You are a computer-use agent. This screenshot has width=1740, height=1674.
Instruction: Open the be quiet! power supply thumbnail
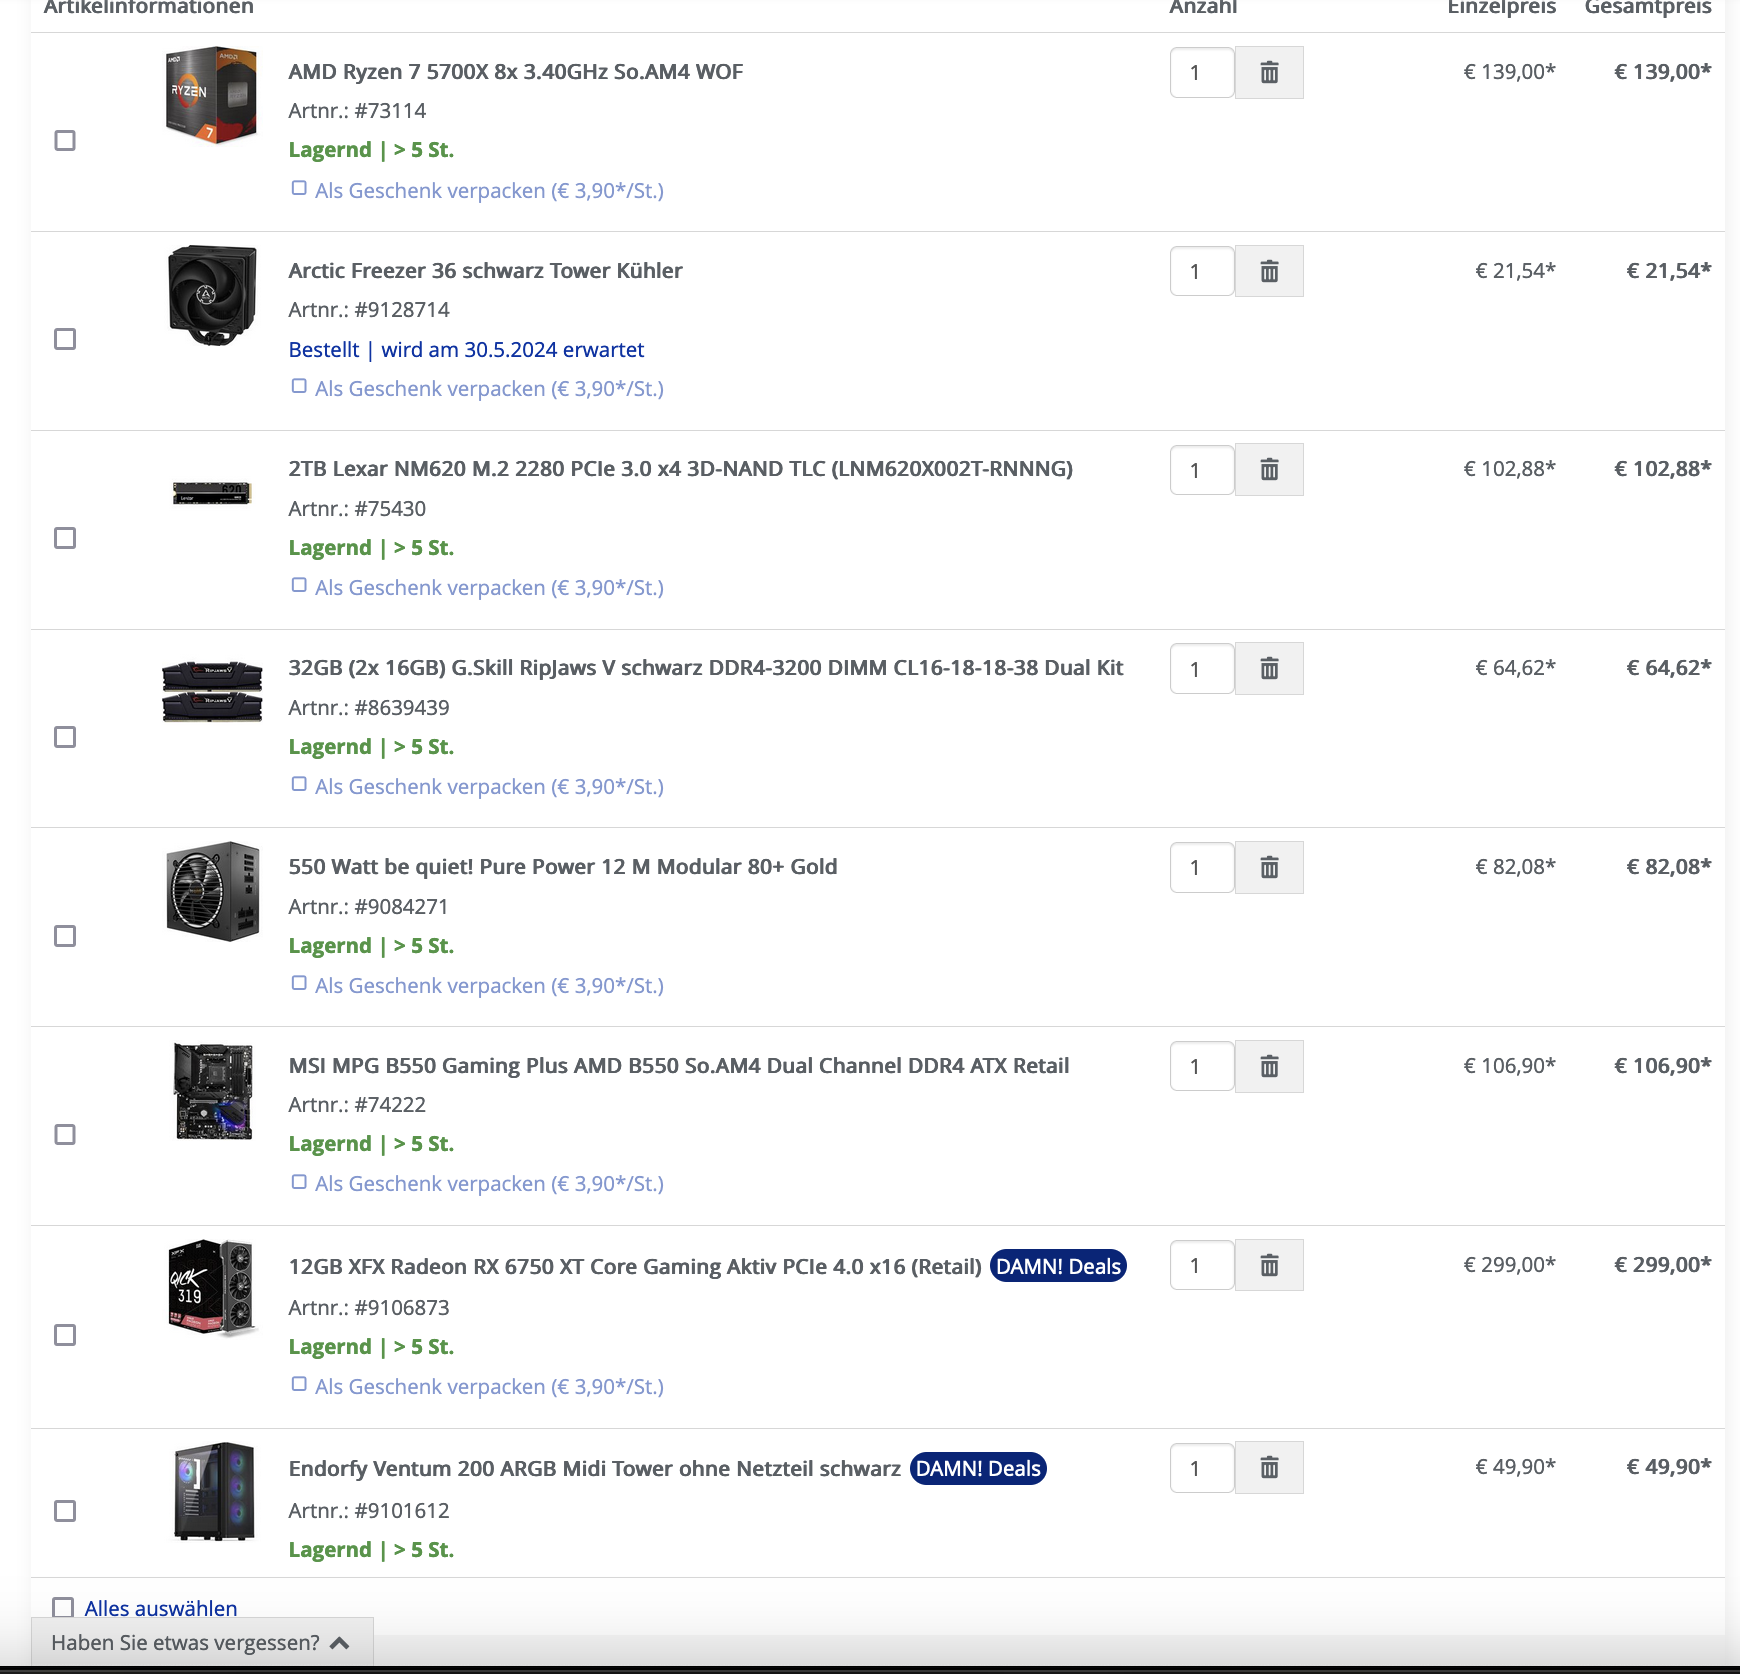[x=212, y=891]
